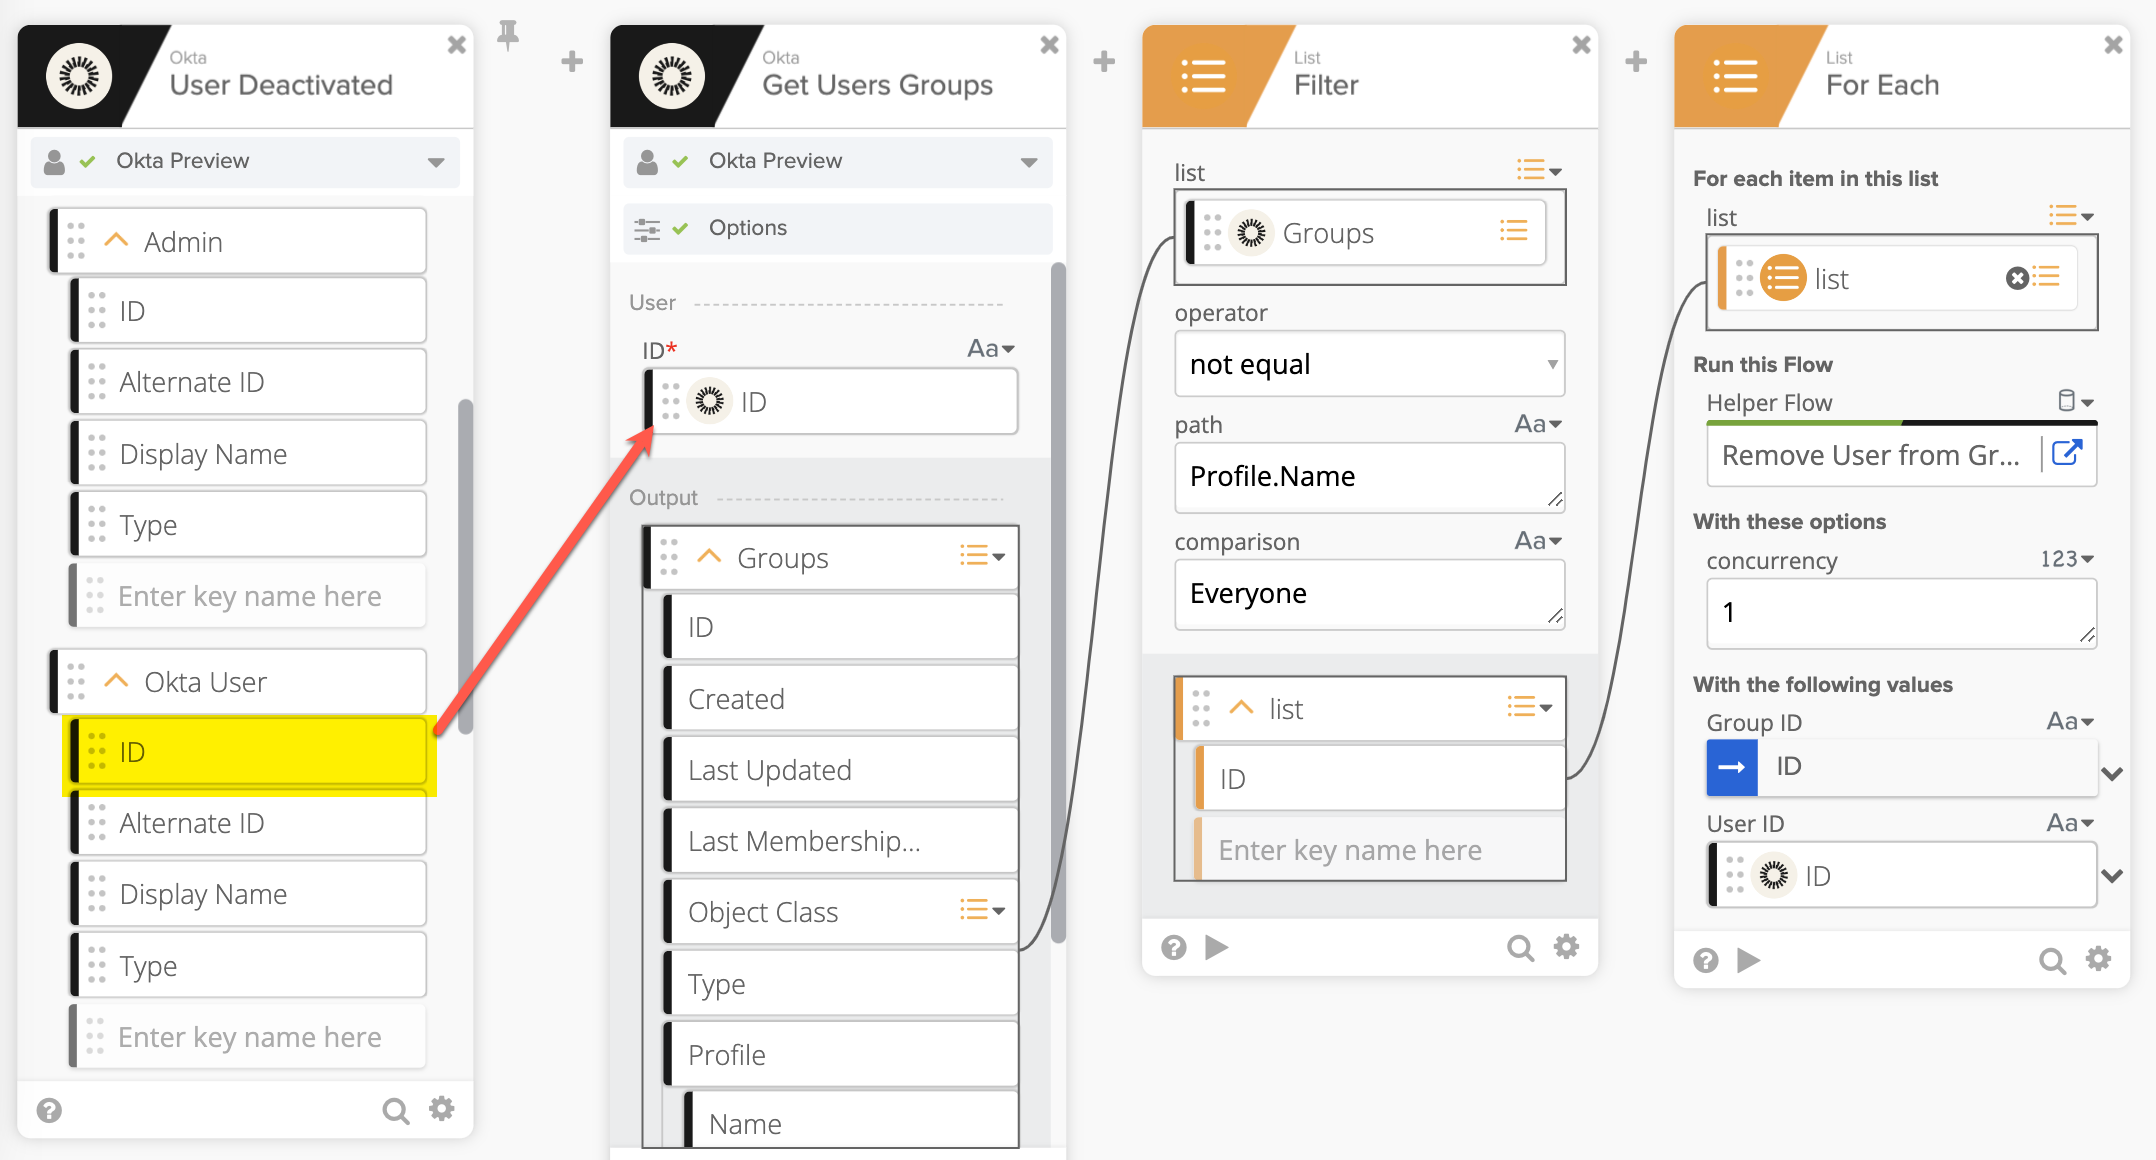This screenshot has width=2156, height=1160.
Task: Click the Groups pill in Filter list input
Action: [1366, 233]
